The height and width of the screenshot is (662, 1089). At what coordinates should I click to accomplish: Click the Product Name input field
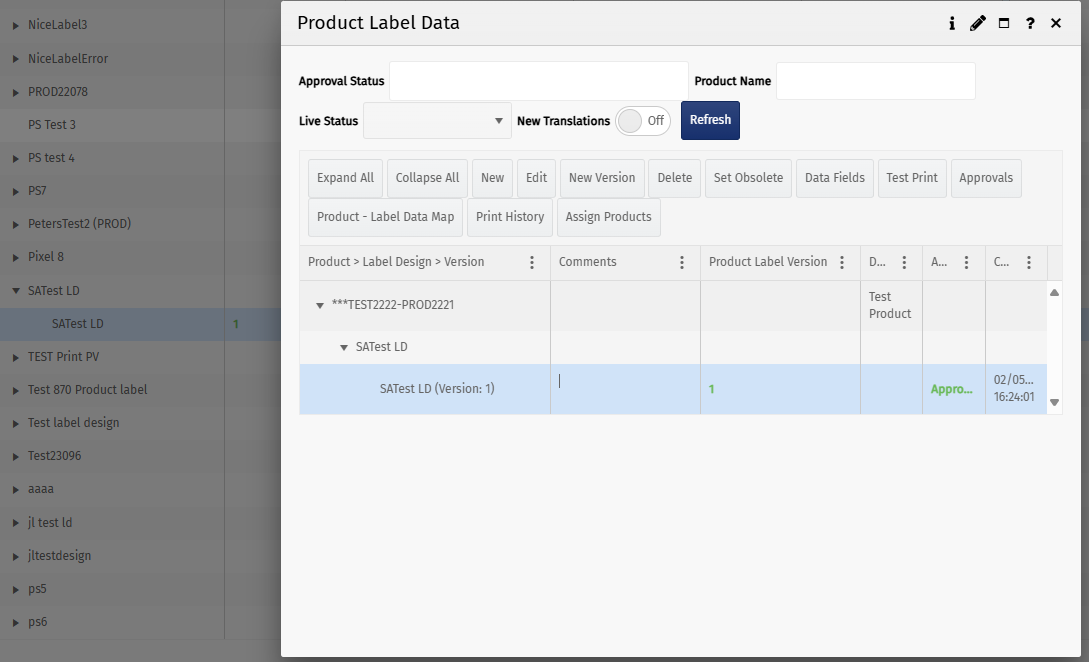tap(875, 81)
